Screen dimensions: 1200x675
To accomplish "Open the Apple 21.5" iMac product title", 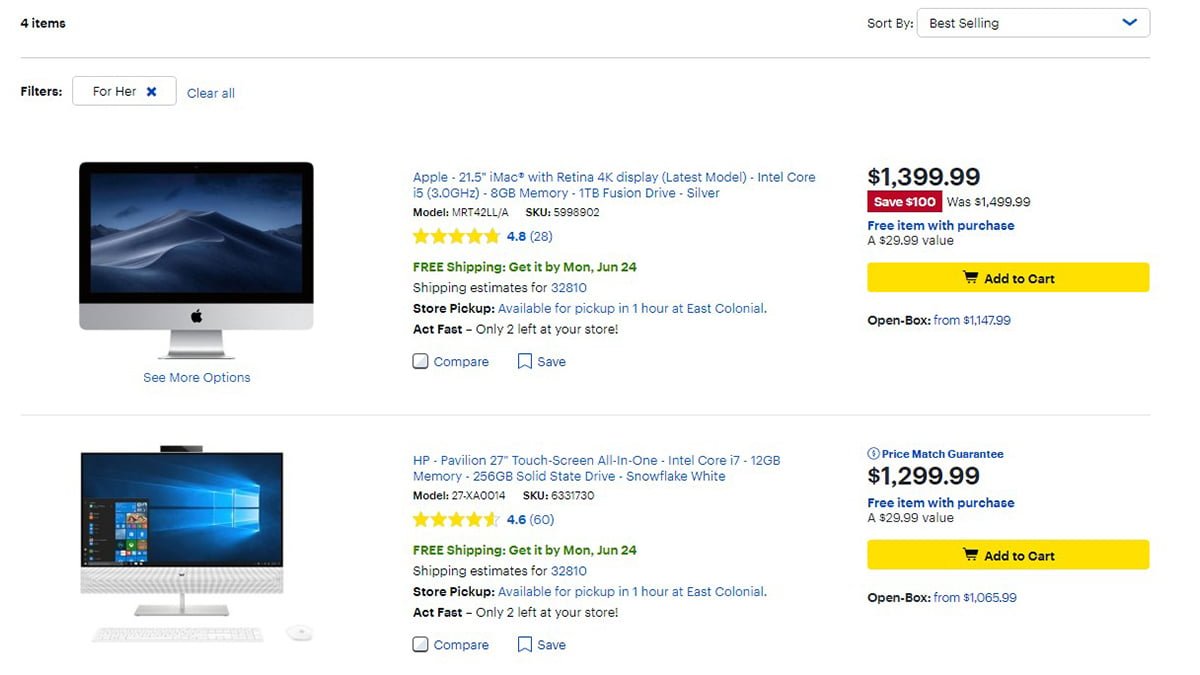I will [613, 185].
